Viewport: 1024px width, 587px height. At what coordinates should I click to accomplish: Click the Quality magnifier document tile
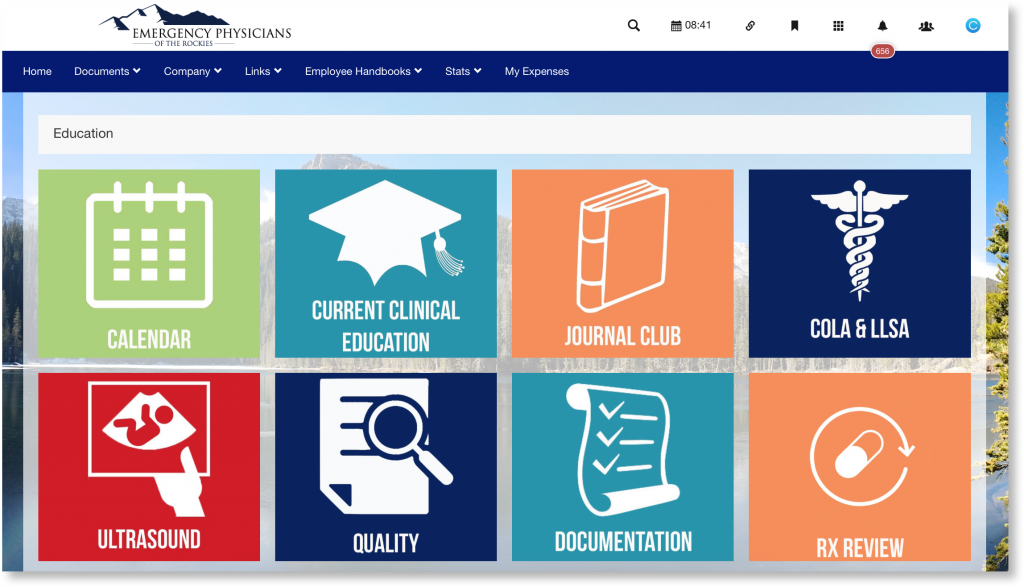(x=385, y=467)
